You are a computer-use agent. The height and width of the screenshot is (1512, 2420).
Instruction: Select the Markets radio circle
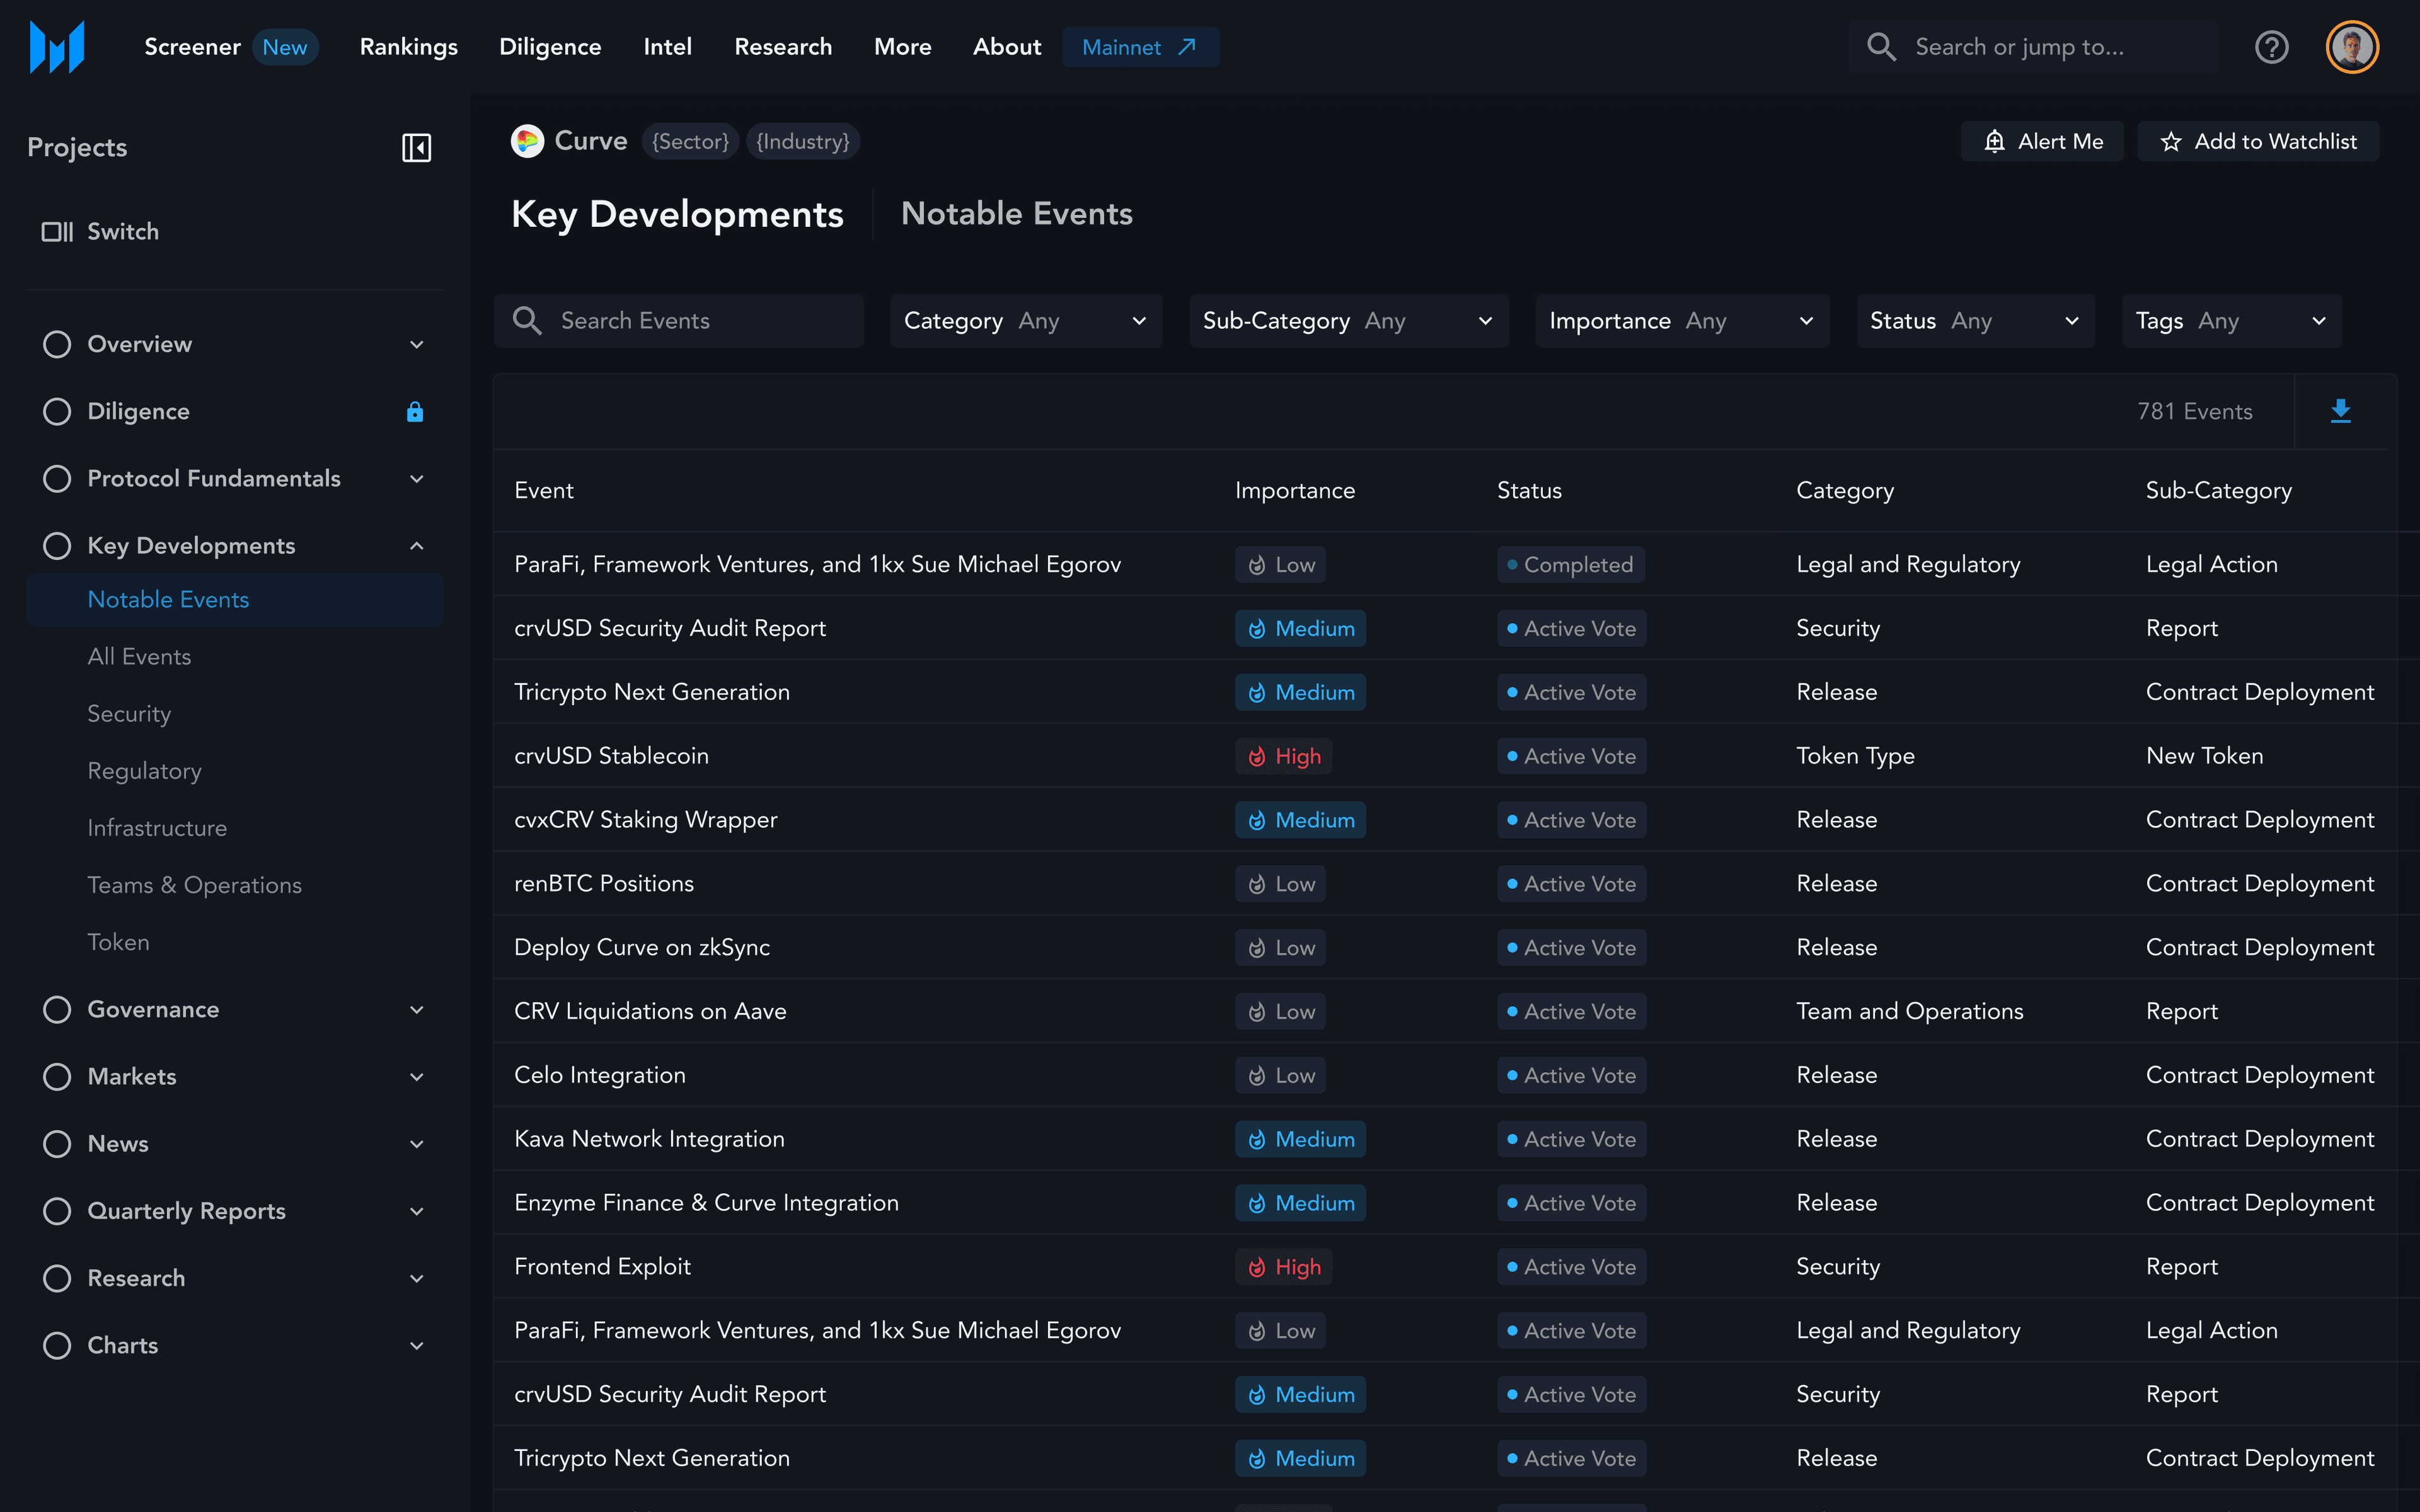coord(57,1077)
